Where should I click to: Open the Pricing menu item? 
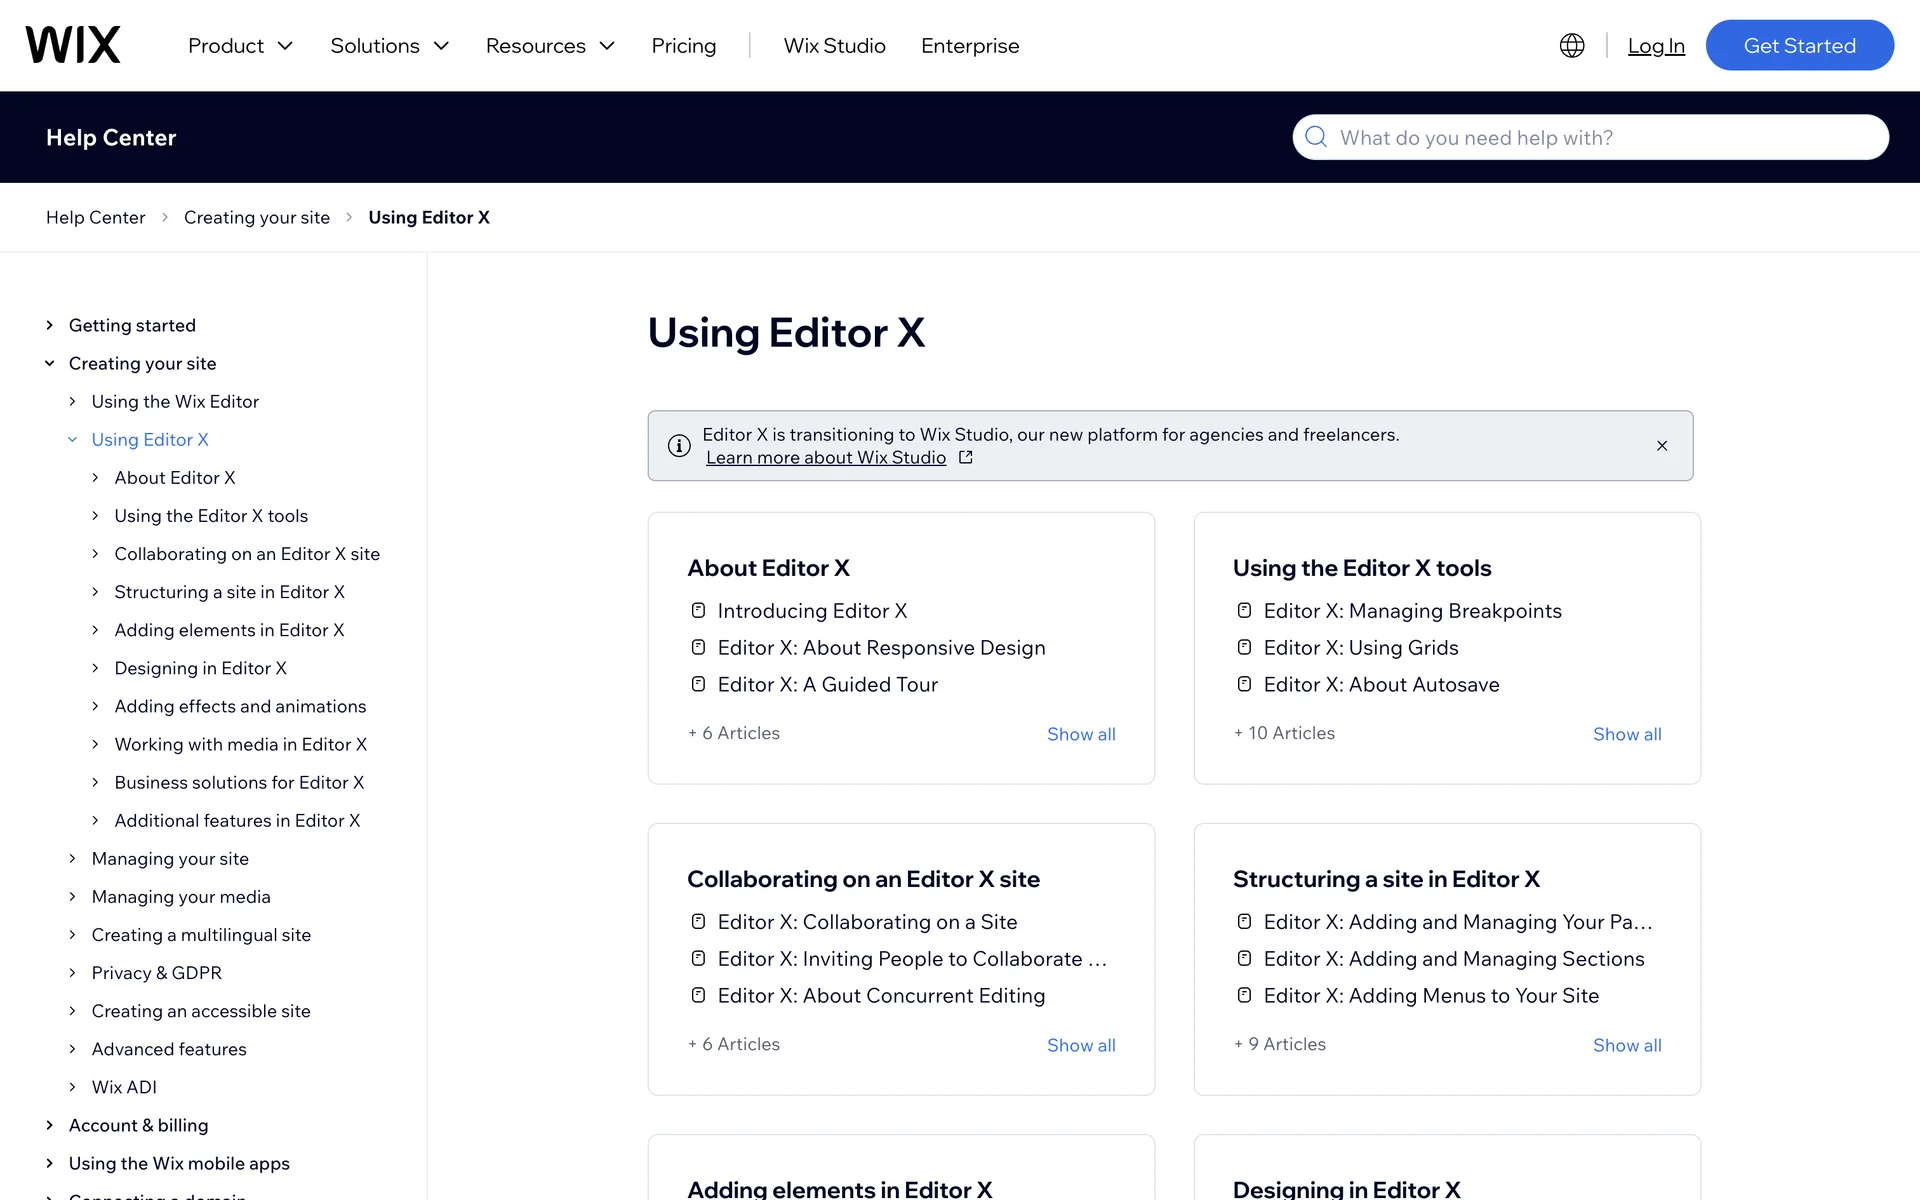tap(683, 45)
